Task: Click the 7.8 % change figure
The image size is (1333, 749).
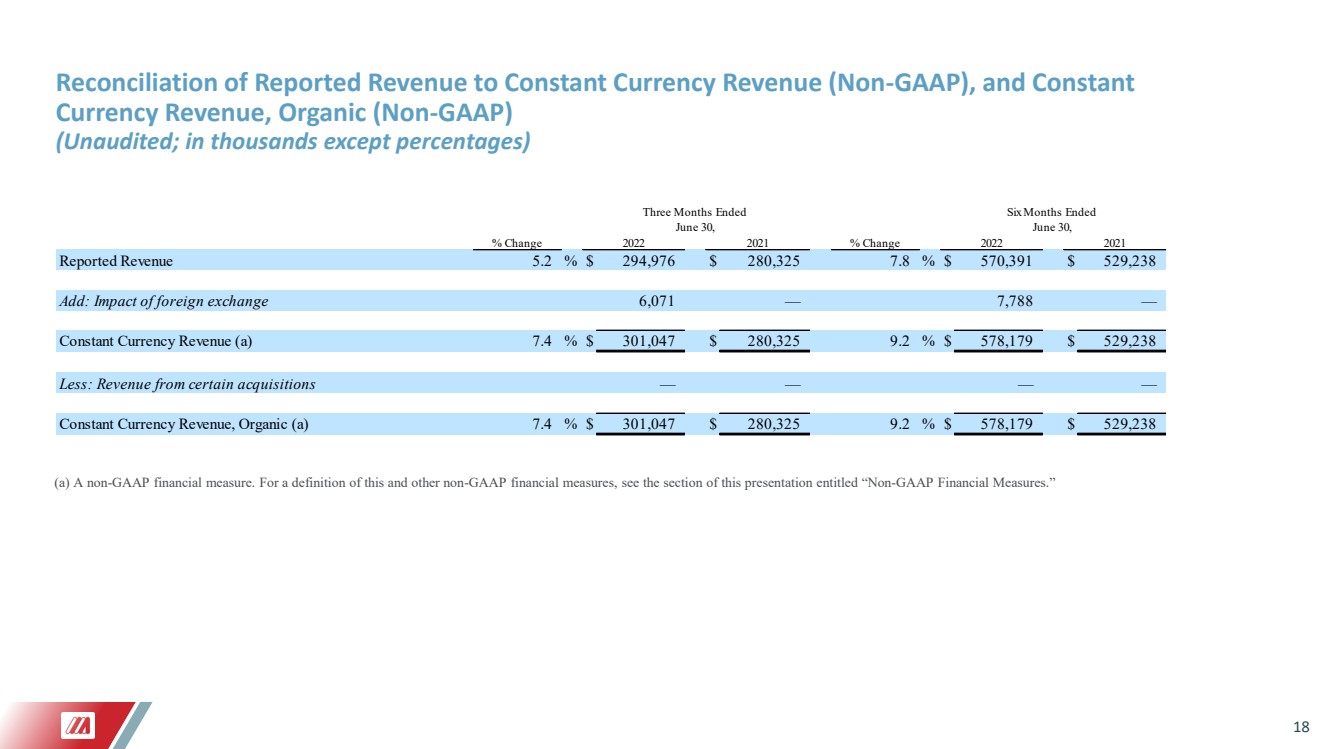Action: click(x=902, y=261)
